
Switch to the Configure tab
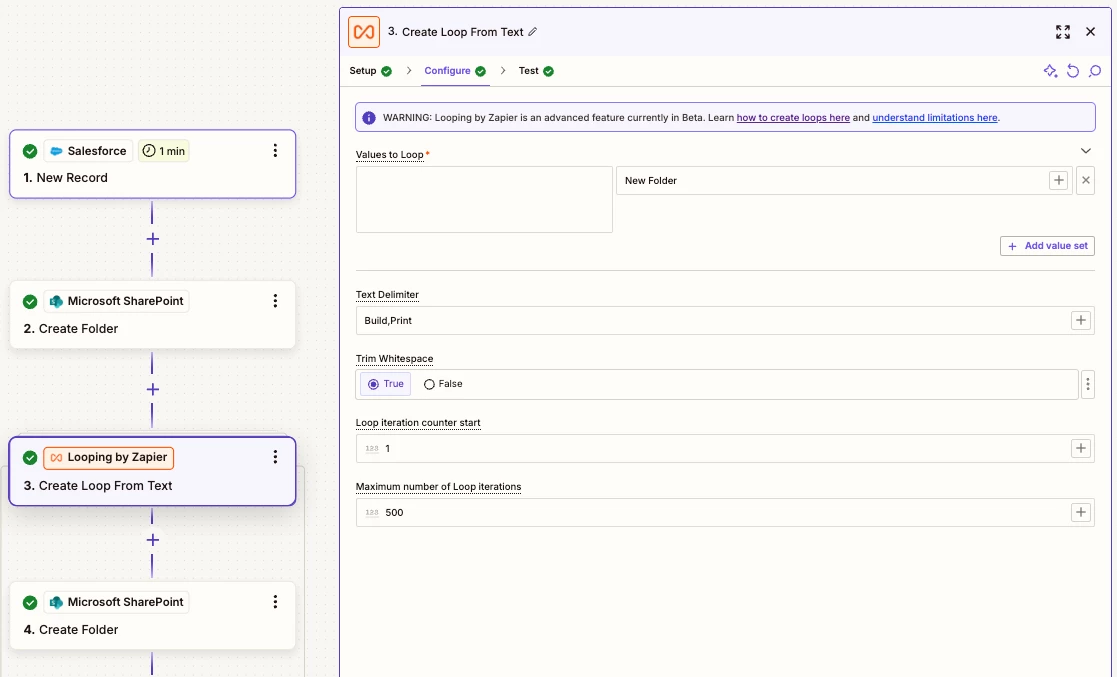[455, 71]
